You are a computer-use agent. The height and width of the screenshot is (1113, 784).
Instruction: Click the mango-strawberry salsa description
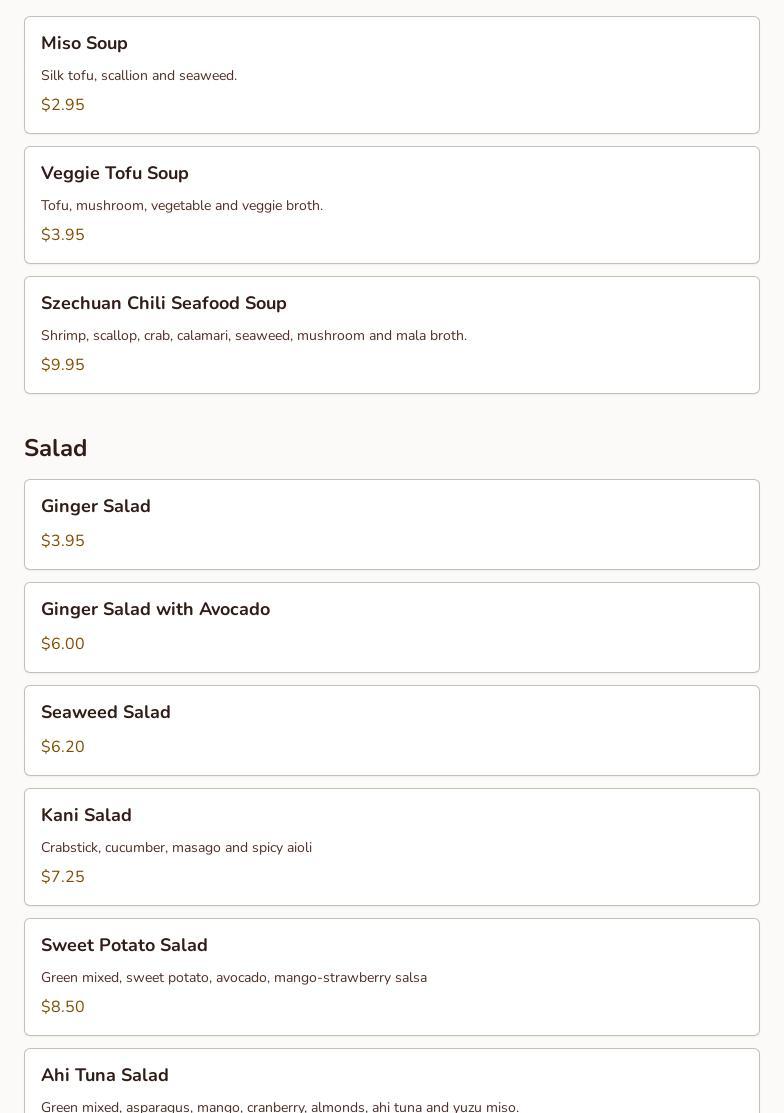[x=234, y=977]
